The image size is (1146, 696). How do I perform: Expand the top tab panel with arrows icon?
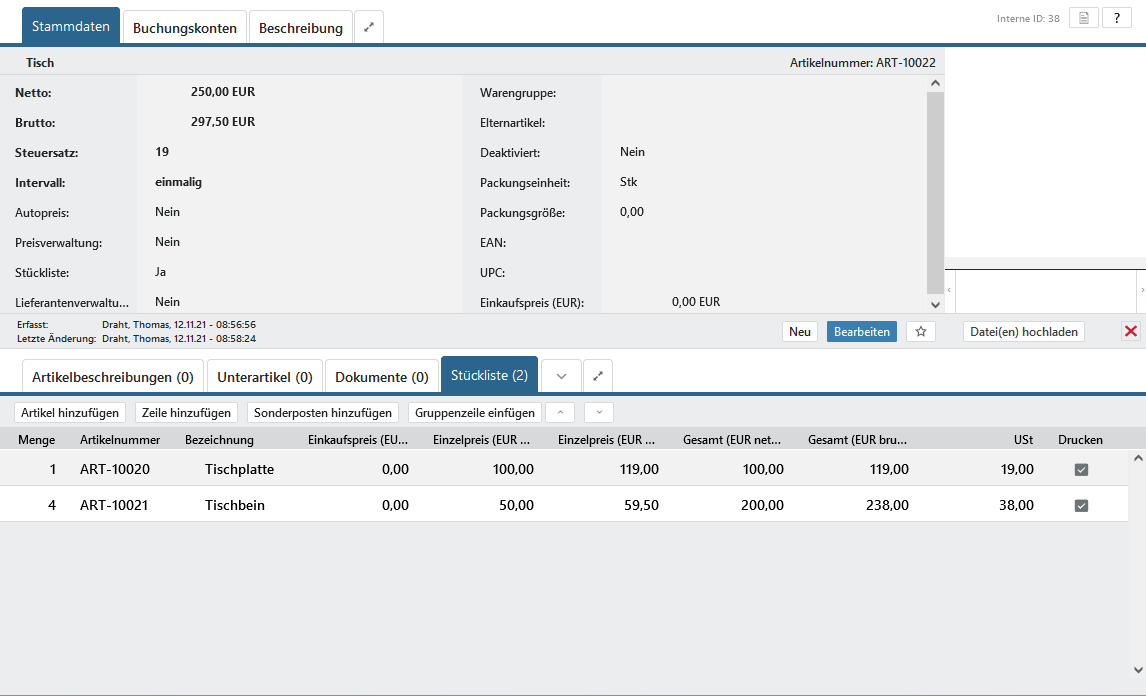(x=369, y=28)
